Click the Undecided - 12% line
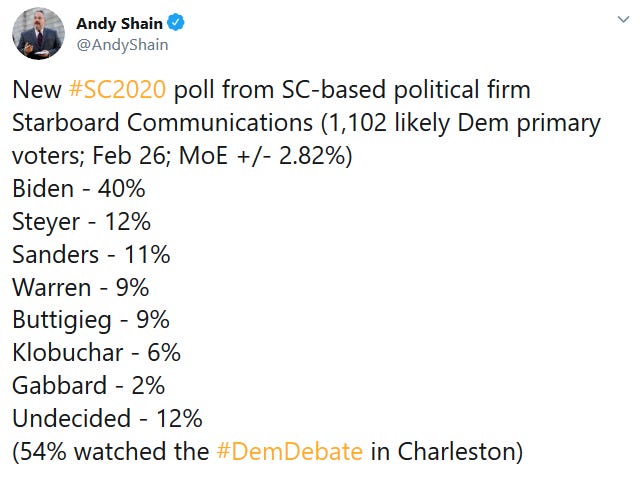 (x=107, y=418)
